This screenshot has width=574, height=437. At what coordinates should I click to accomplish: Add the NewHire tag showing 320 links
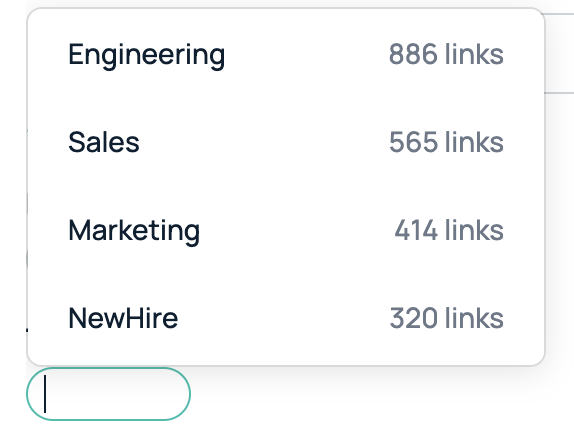286,318
